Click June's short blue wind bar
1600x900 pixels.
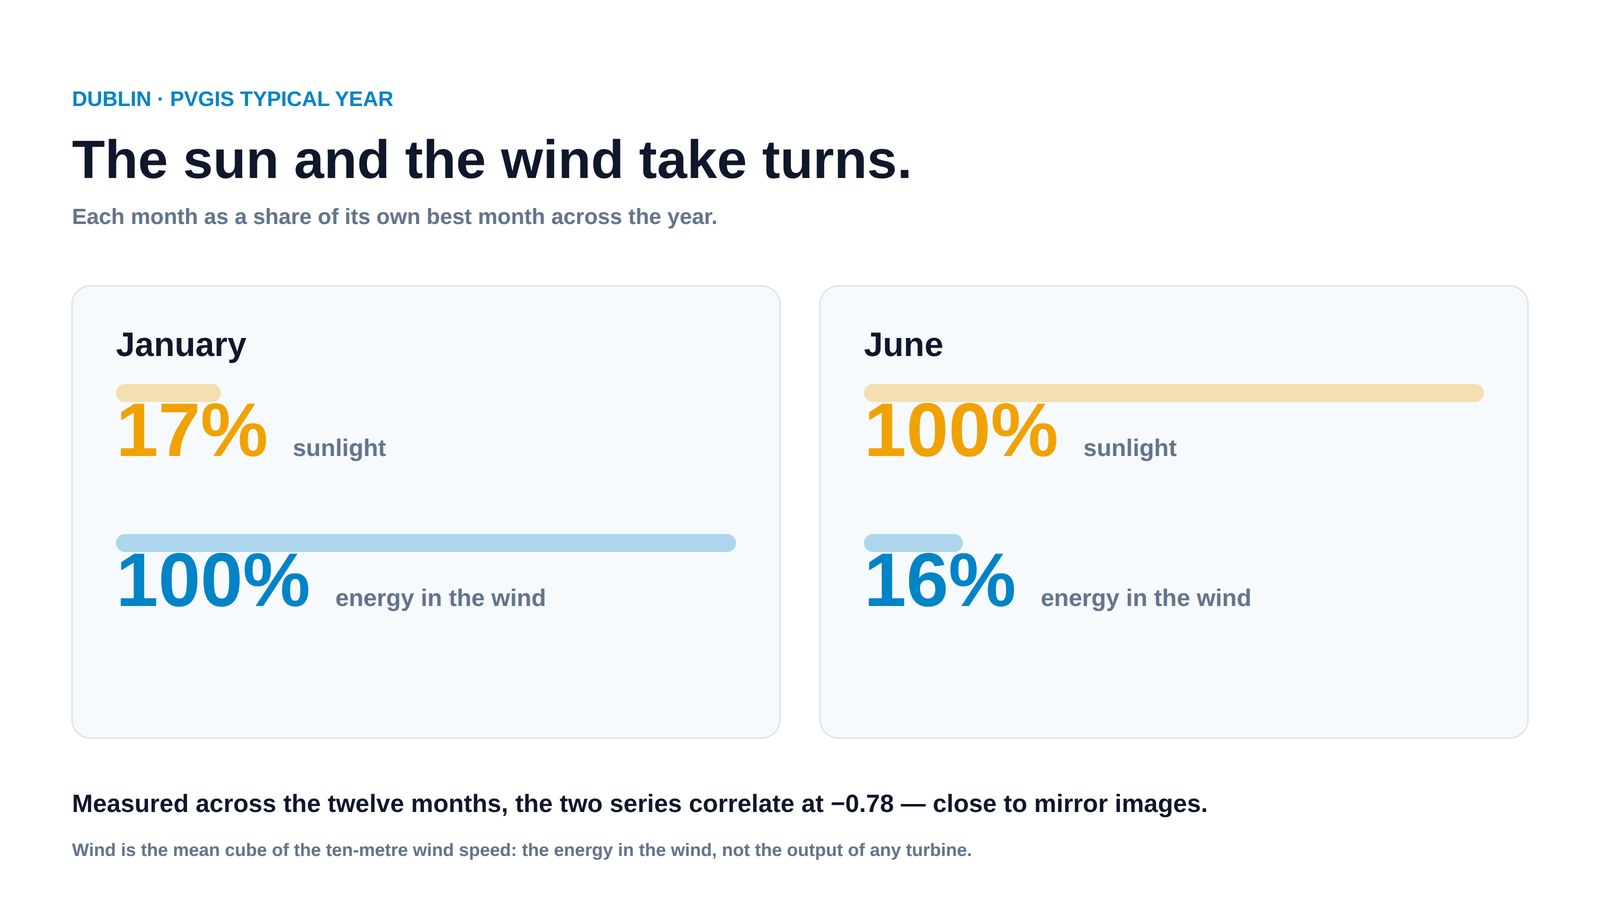(913, 543)
